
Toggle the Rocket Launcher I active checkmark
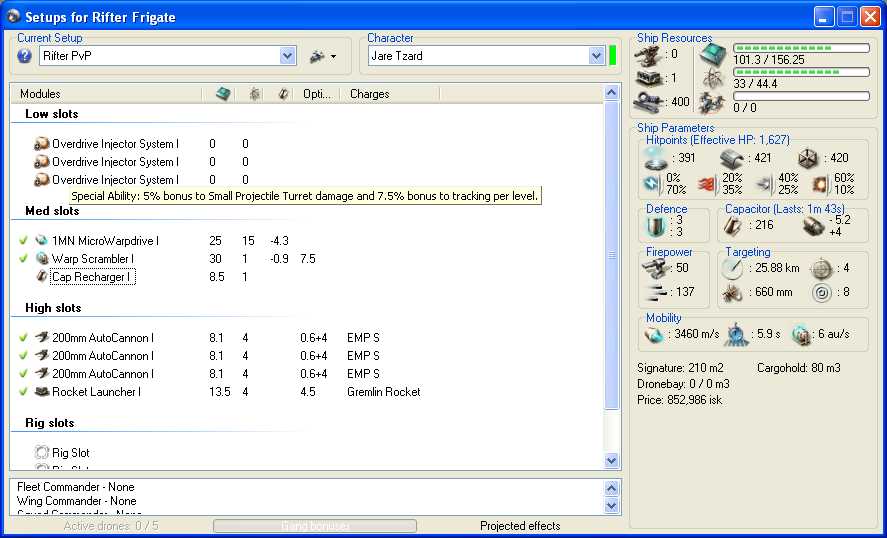(x=23, y=391)
